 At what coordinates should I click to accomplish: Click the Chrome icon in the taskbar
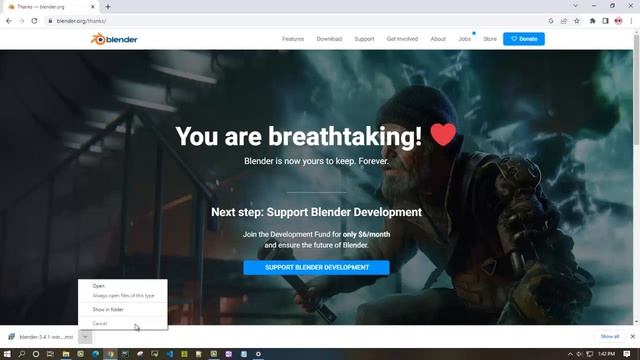(x=110, y=354)
